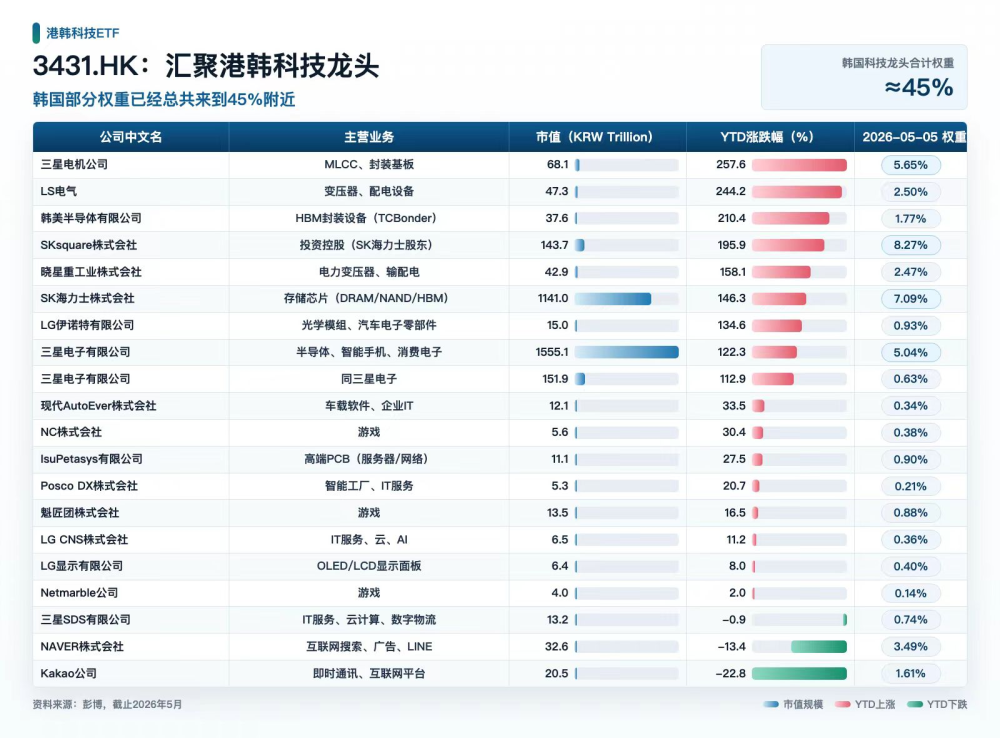Click the 公司中文名 column header
The width and height of the screenshot is (1000, 738).
131,137
